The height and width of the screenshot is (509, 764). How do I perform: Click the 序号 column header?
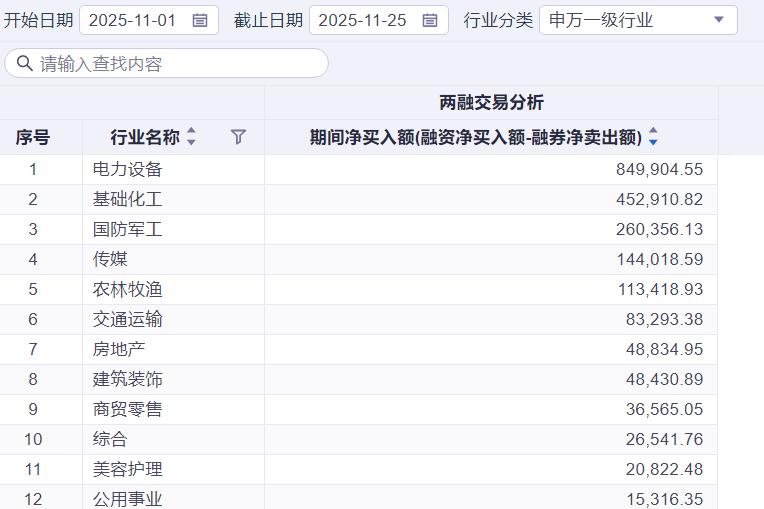pos(33,137)
